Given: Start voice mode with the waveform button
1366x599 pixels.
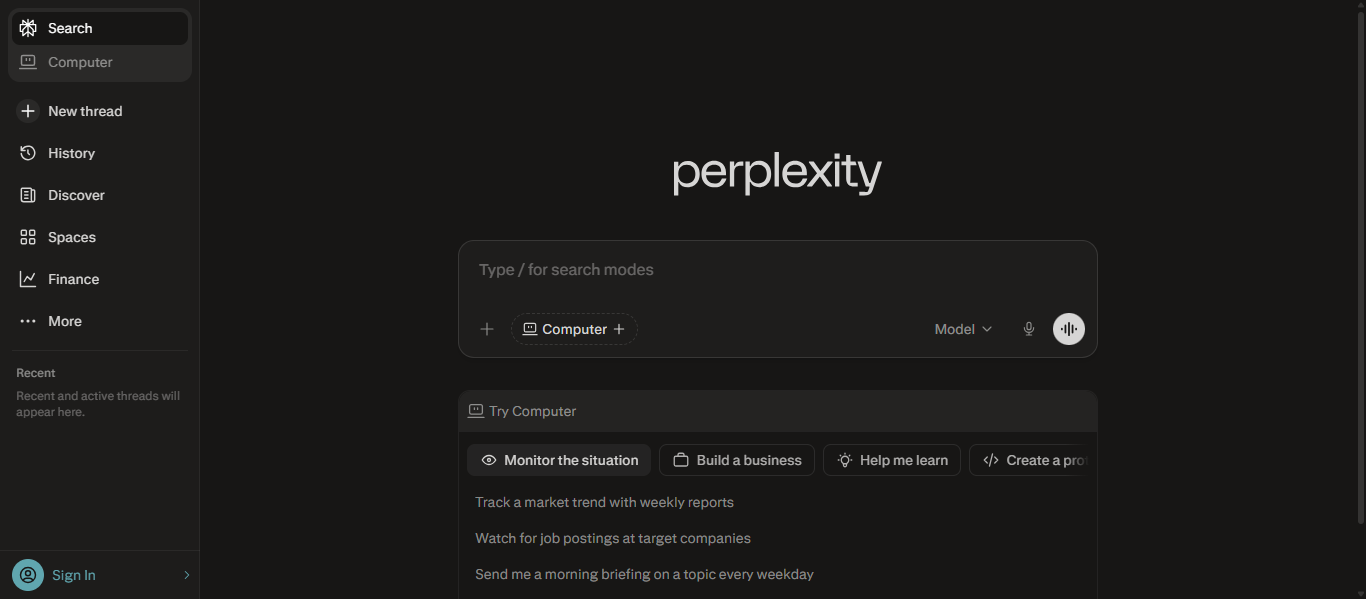Looking at the screenshot, I should coord(1068,328).
